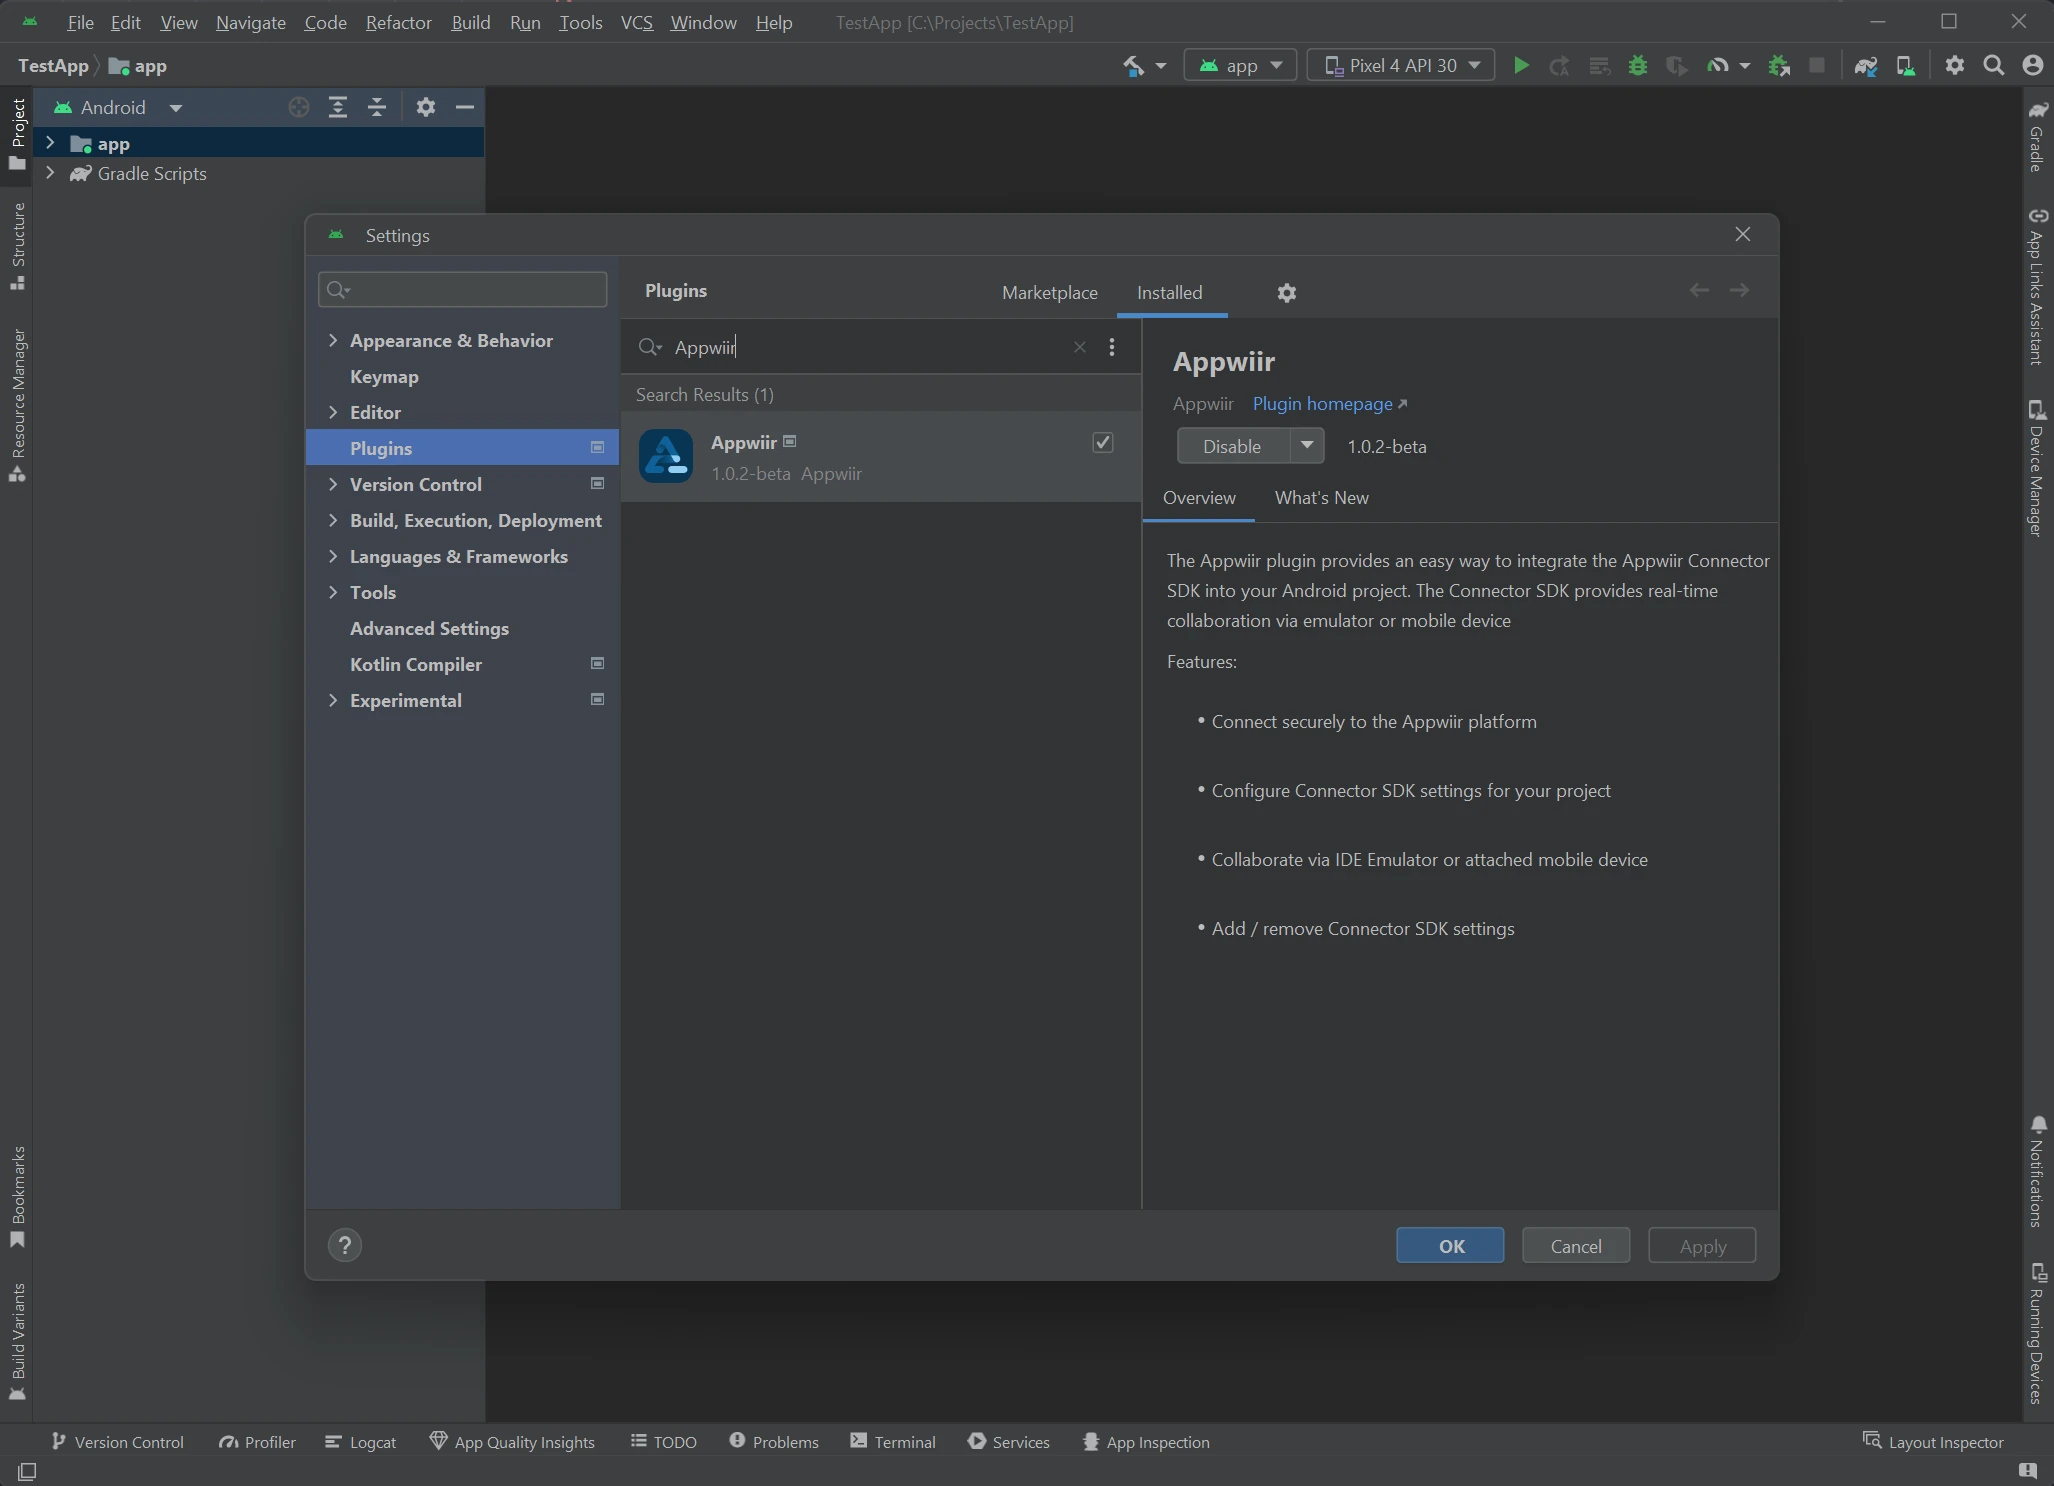Click Expand All in Project panel
The height and width of the screenshot is (1486, 2054).
[338, 107]
